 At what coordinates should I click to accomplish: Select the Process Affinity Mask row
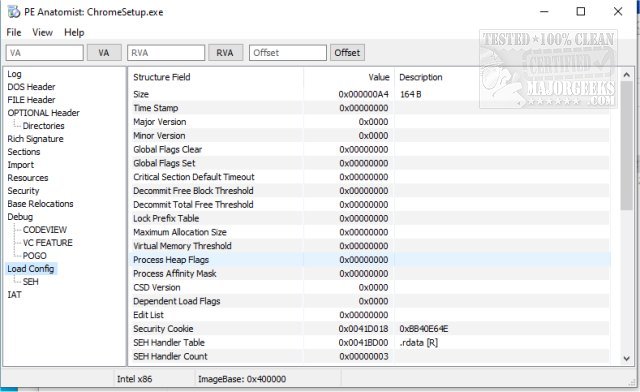click(370, 274)
